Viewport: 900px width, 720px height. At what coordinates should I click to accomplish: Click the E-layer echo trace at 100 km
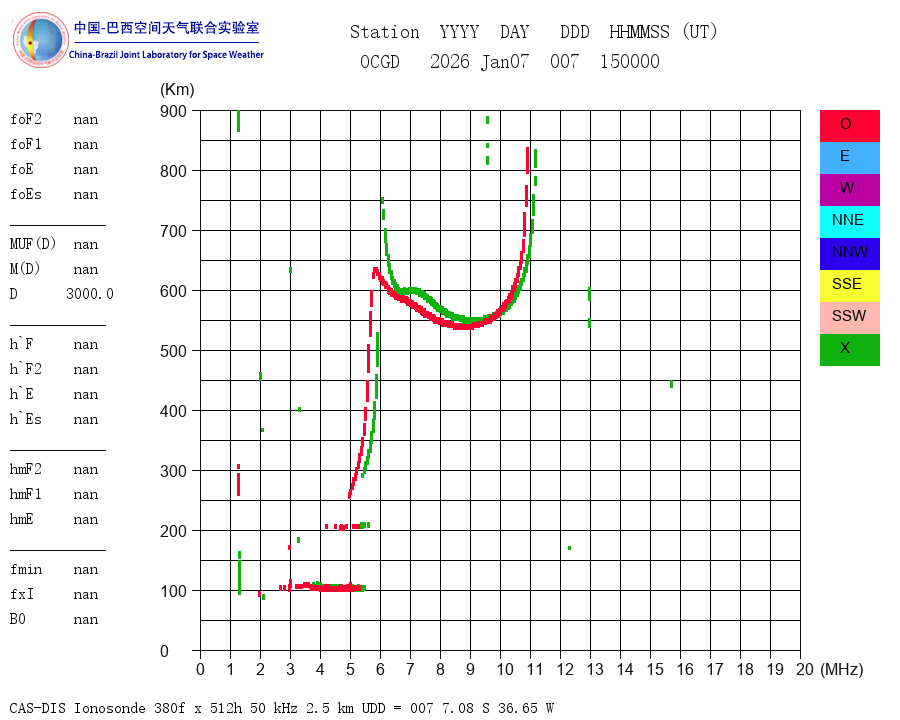pyautogui.click(x=321, y=587)
